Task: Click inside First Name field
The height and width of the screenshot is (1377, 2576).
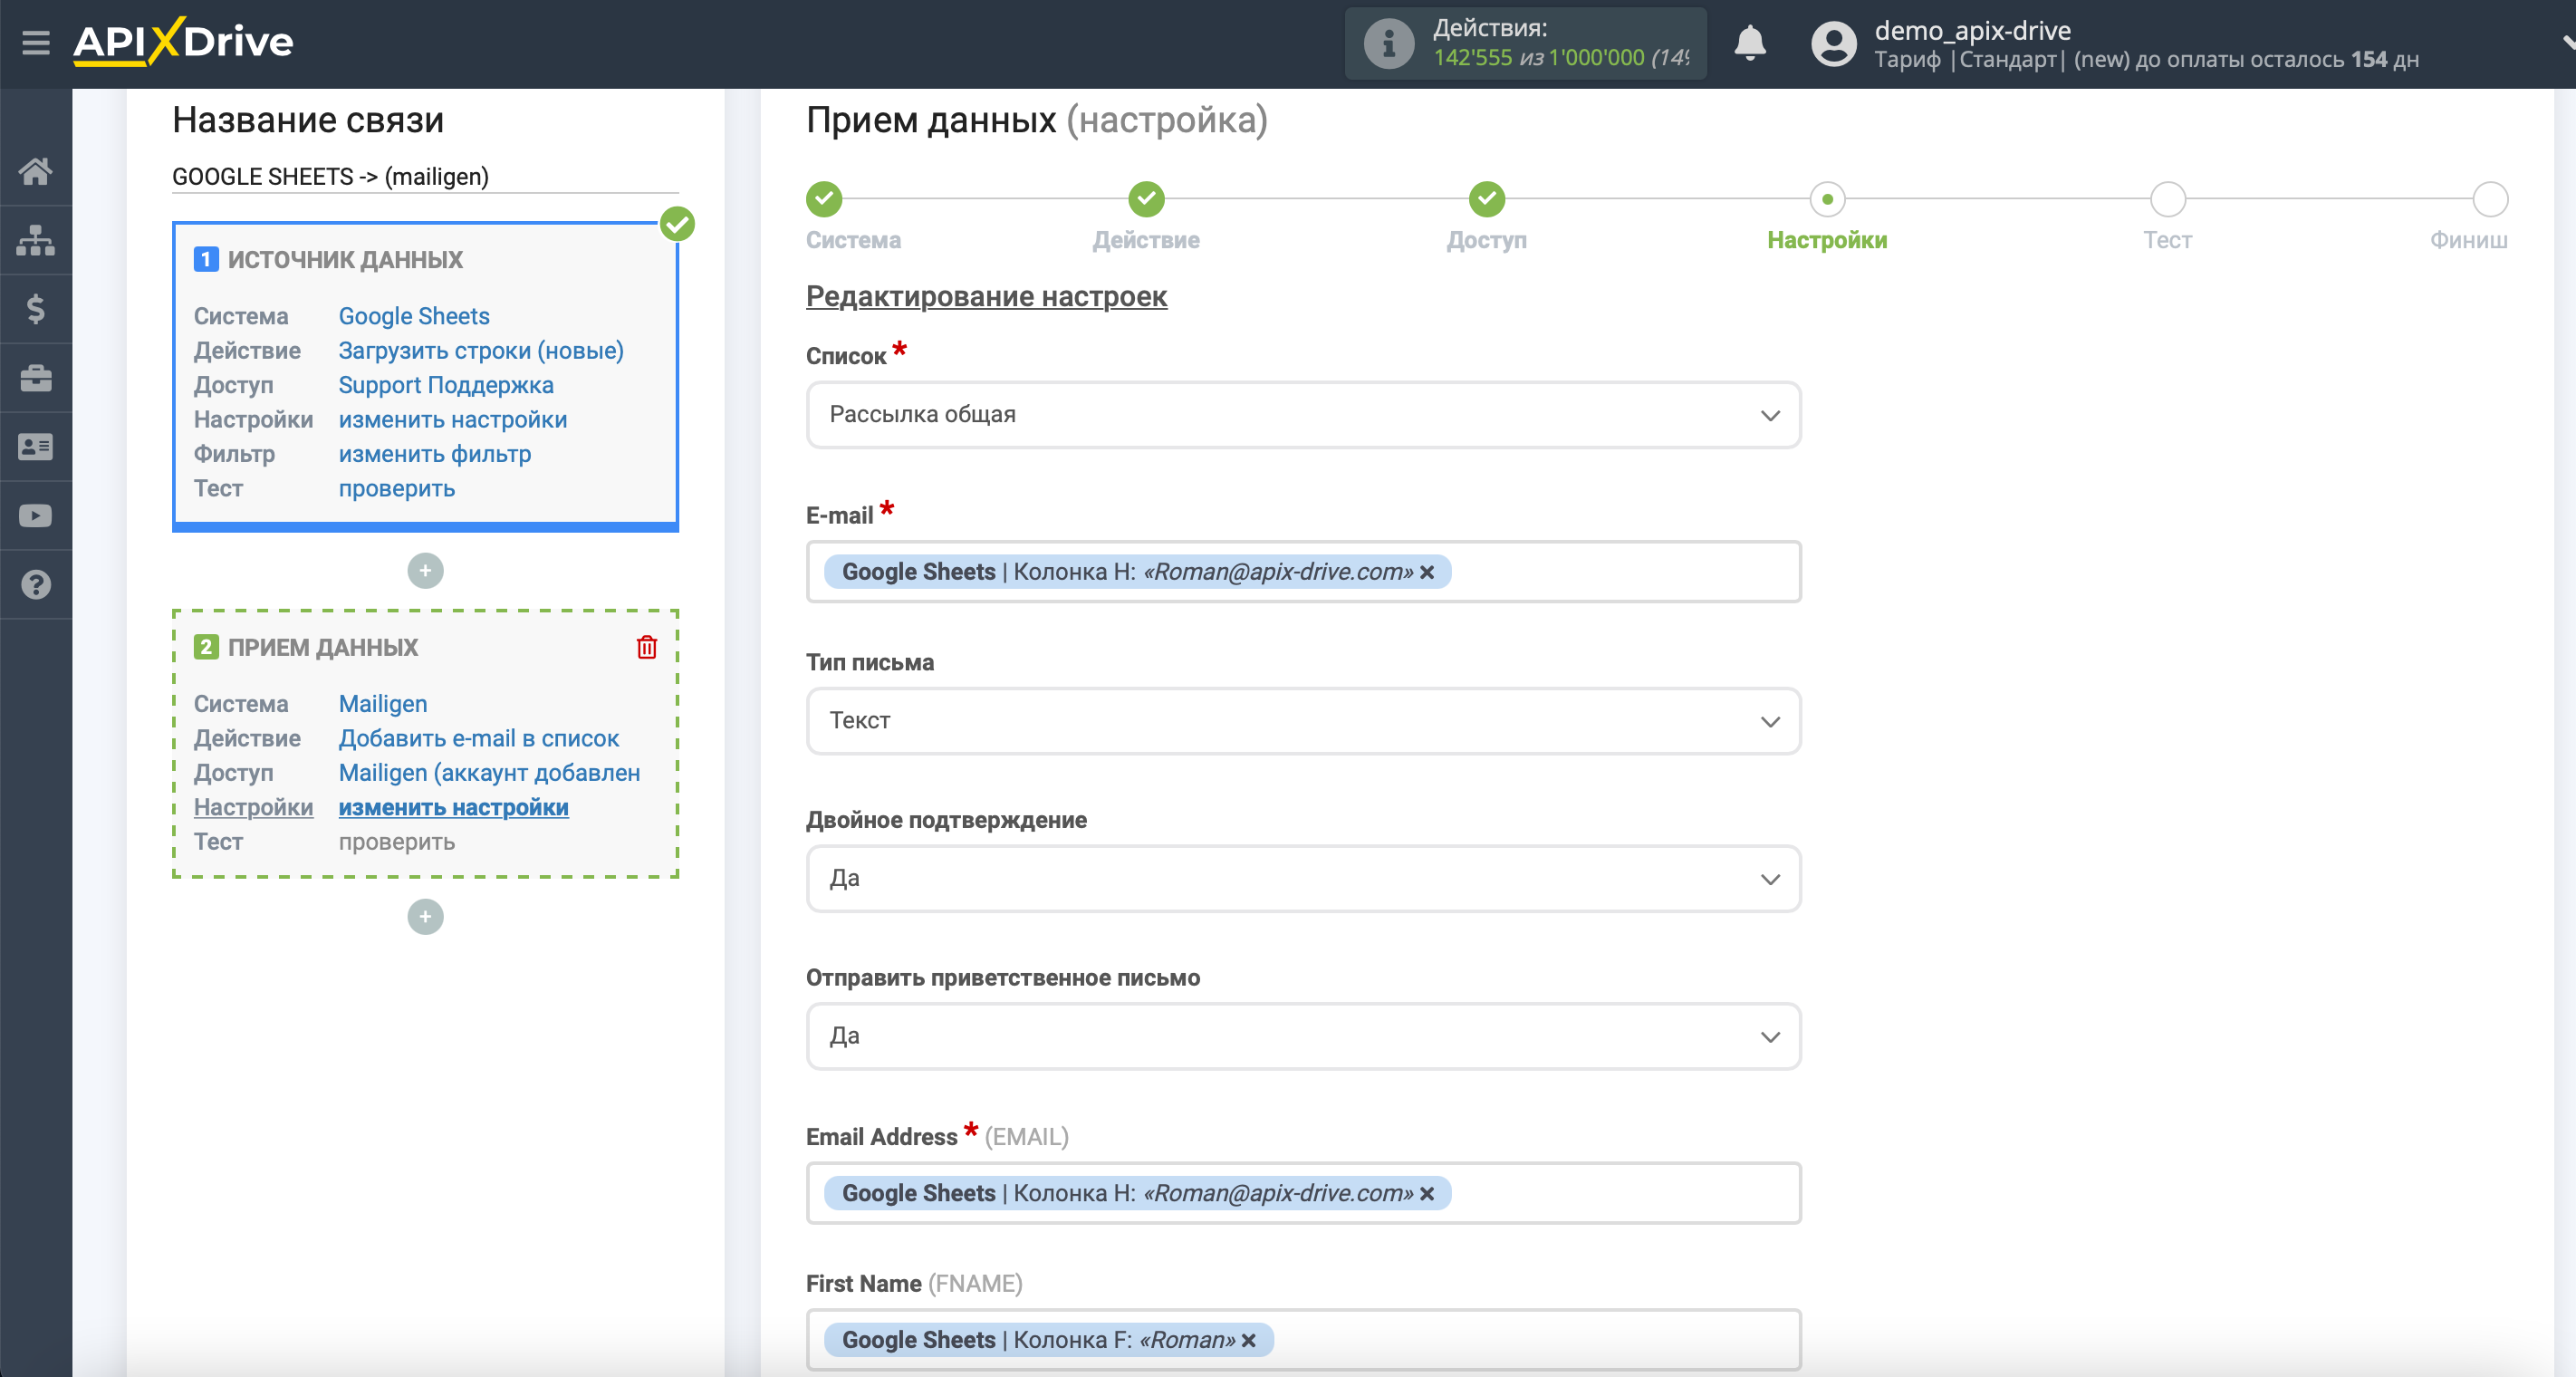Action: (1303, 1340)
